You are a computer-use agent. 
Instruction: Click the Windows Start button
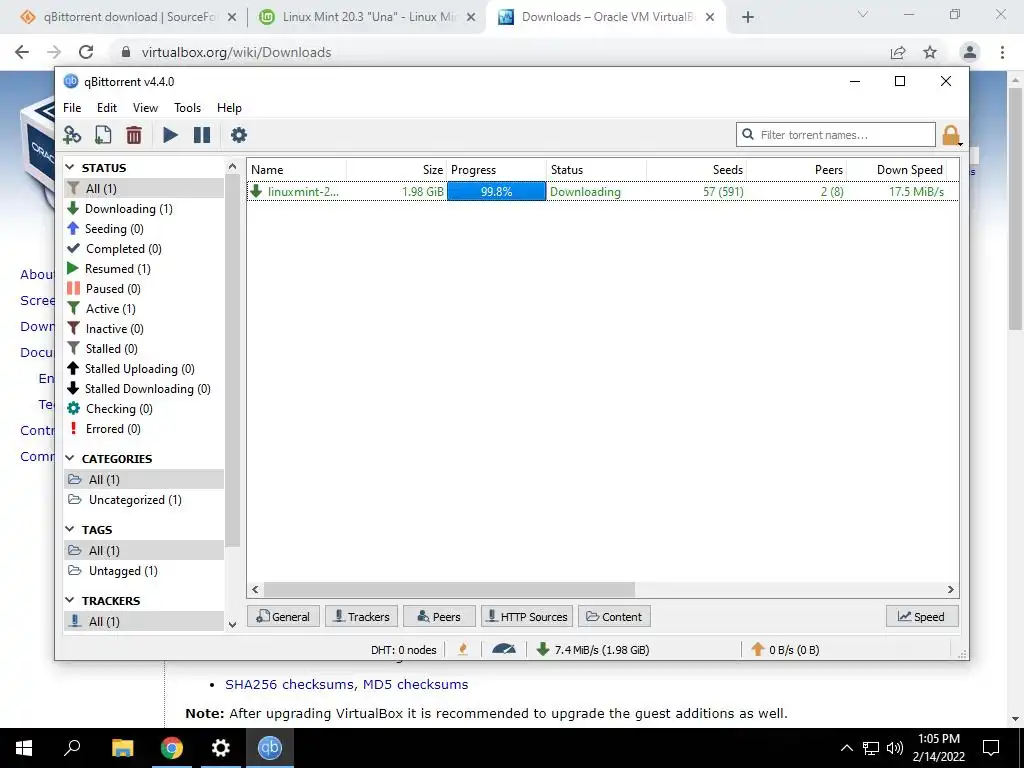24,748
